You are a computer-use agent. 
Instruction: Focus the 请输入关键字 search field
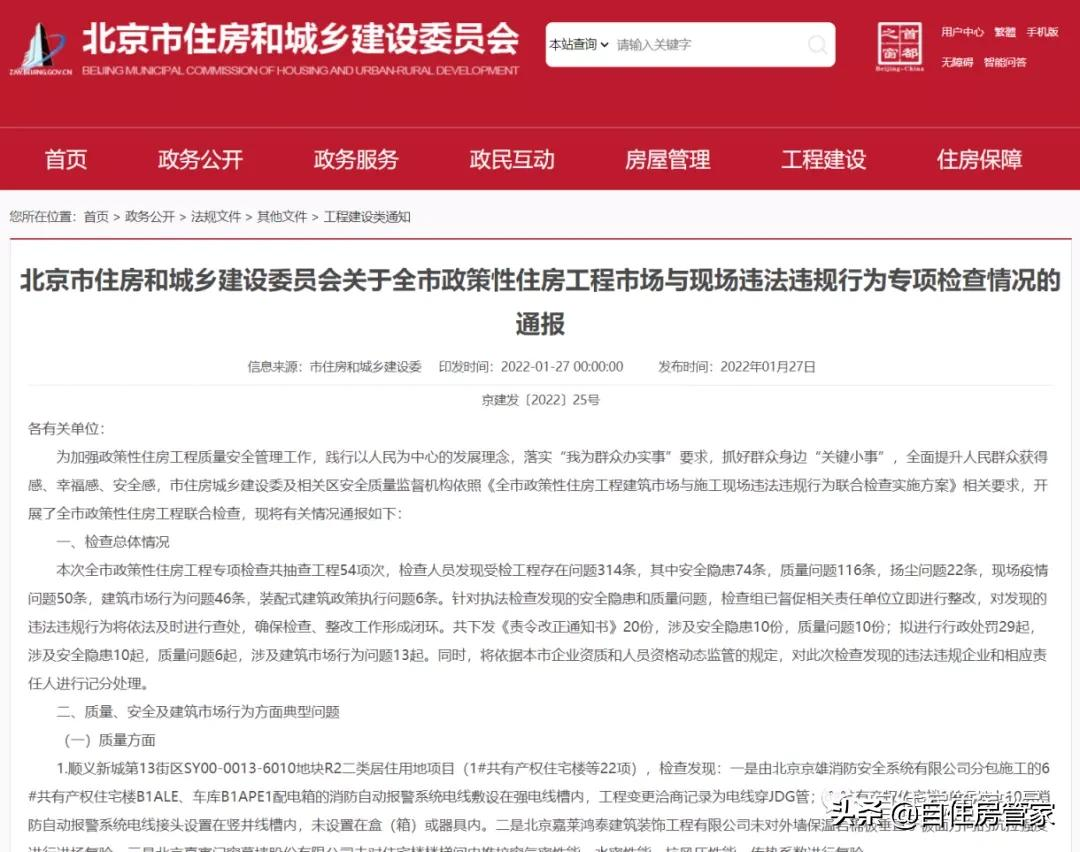click(x=709, y=45)
